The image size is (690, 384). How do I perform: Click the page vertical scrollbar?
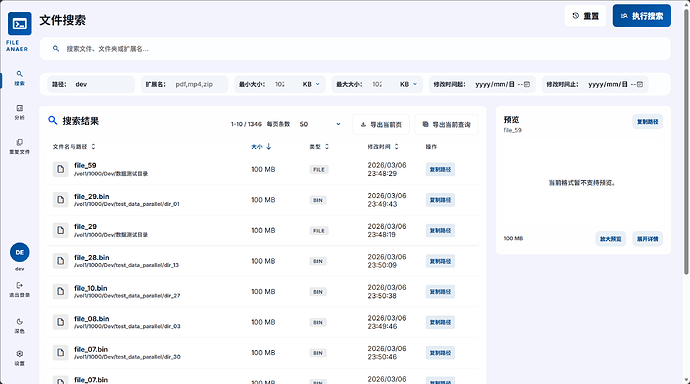(x=686, y=141)
